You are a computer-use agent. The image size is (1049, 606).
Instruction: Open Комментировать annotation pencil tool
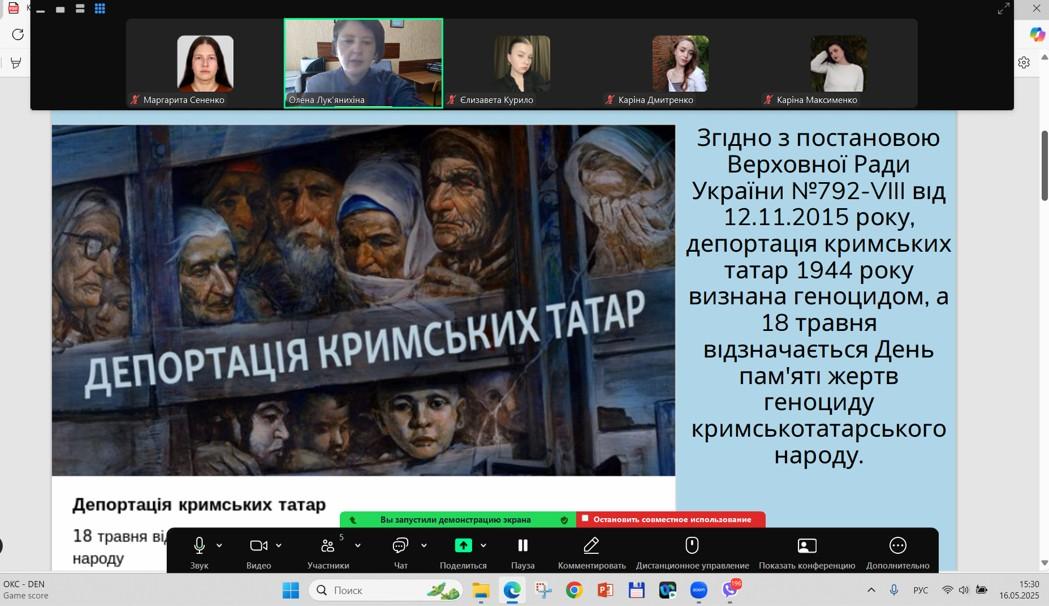(x=591, y=552)
